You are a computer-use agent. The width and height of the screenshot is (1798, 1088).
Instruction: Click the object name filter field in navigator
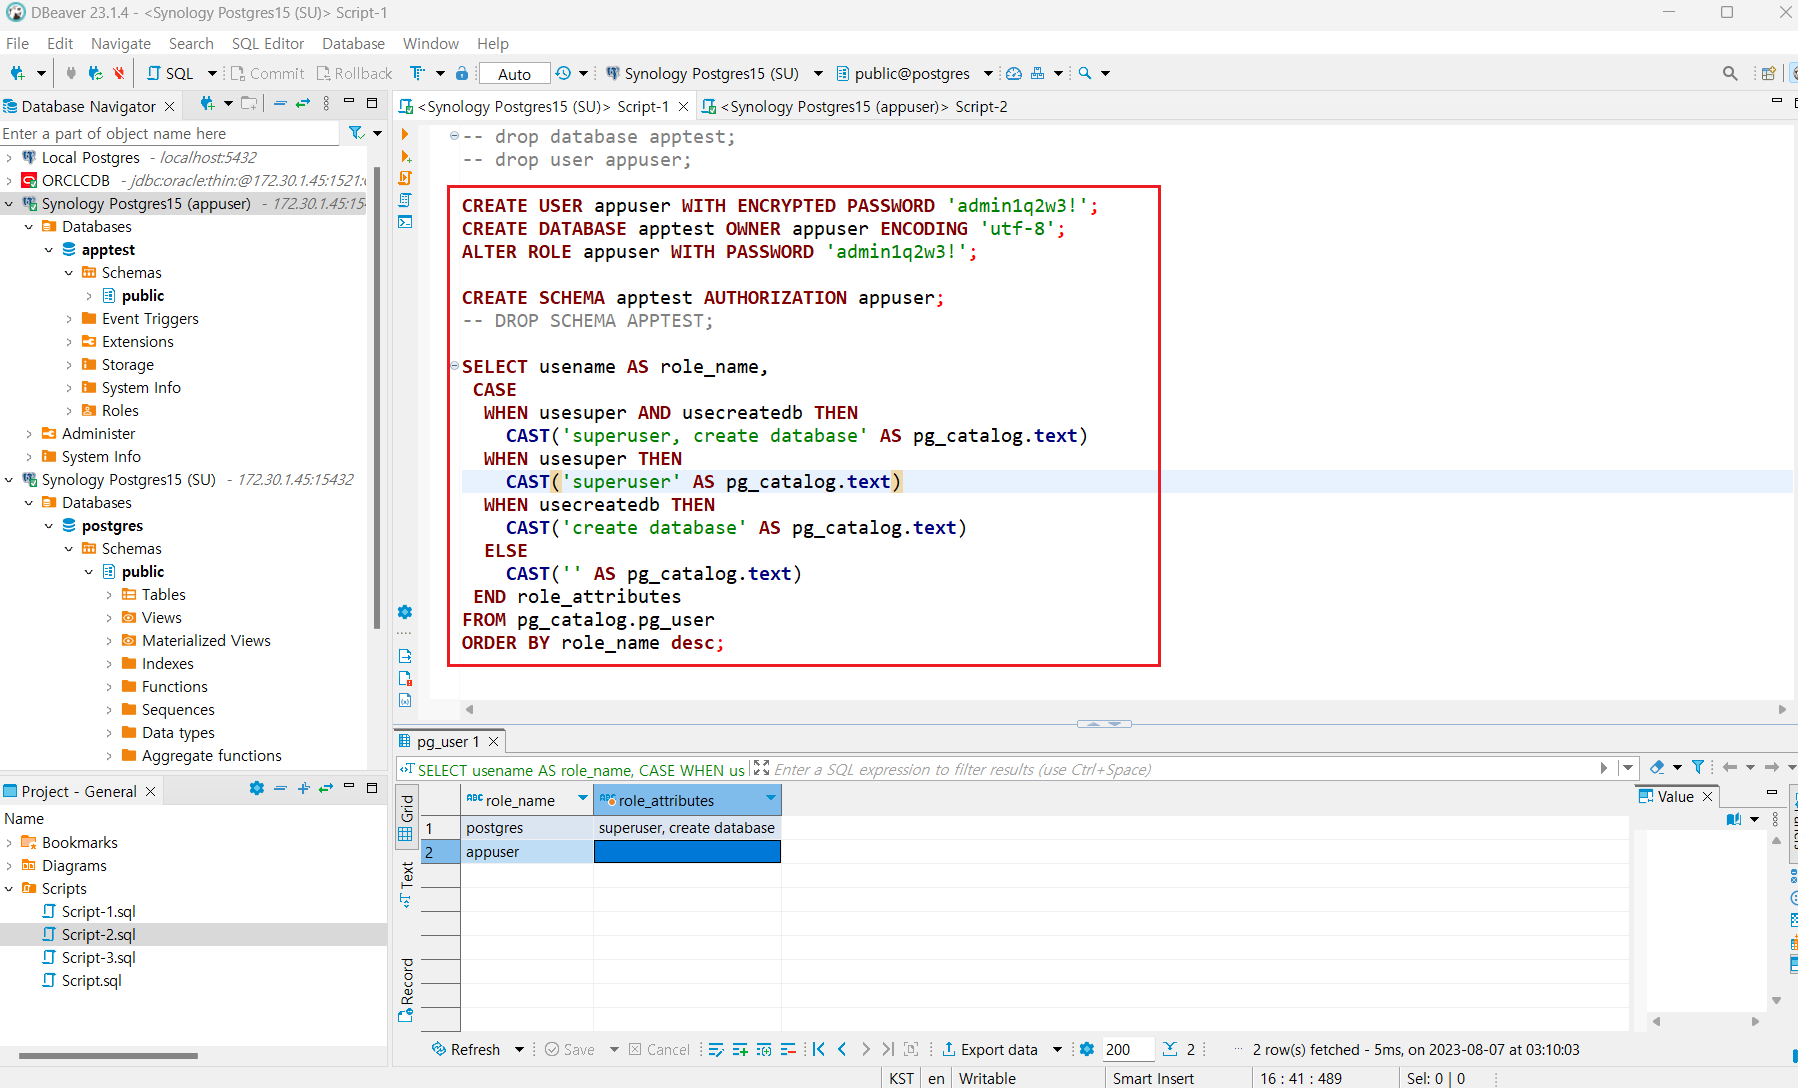click(x=170, y=133)
